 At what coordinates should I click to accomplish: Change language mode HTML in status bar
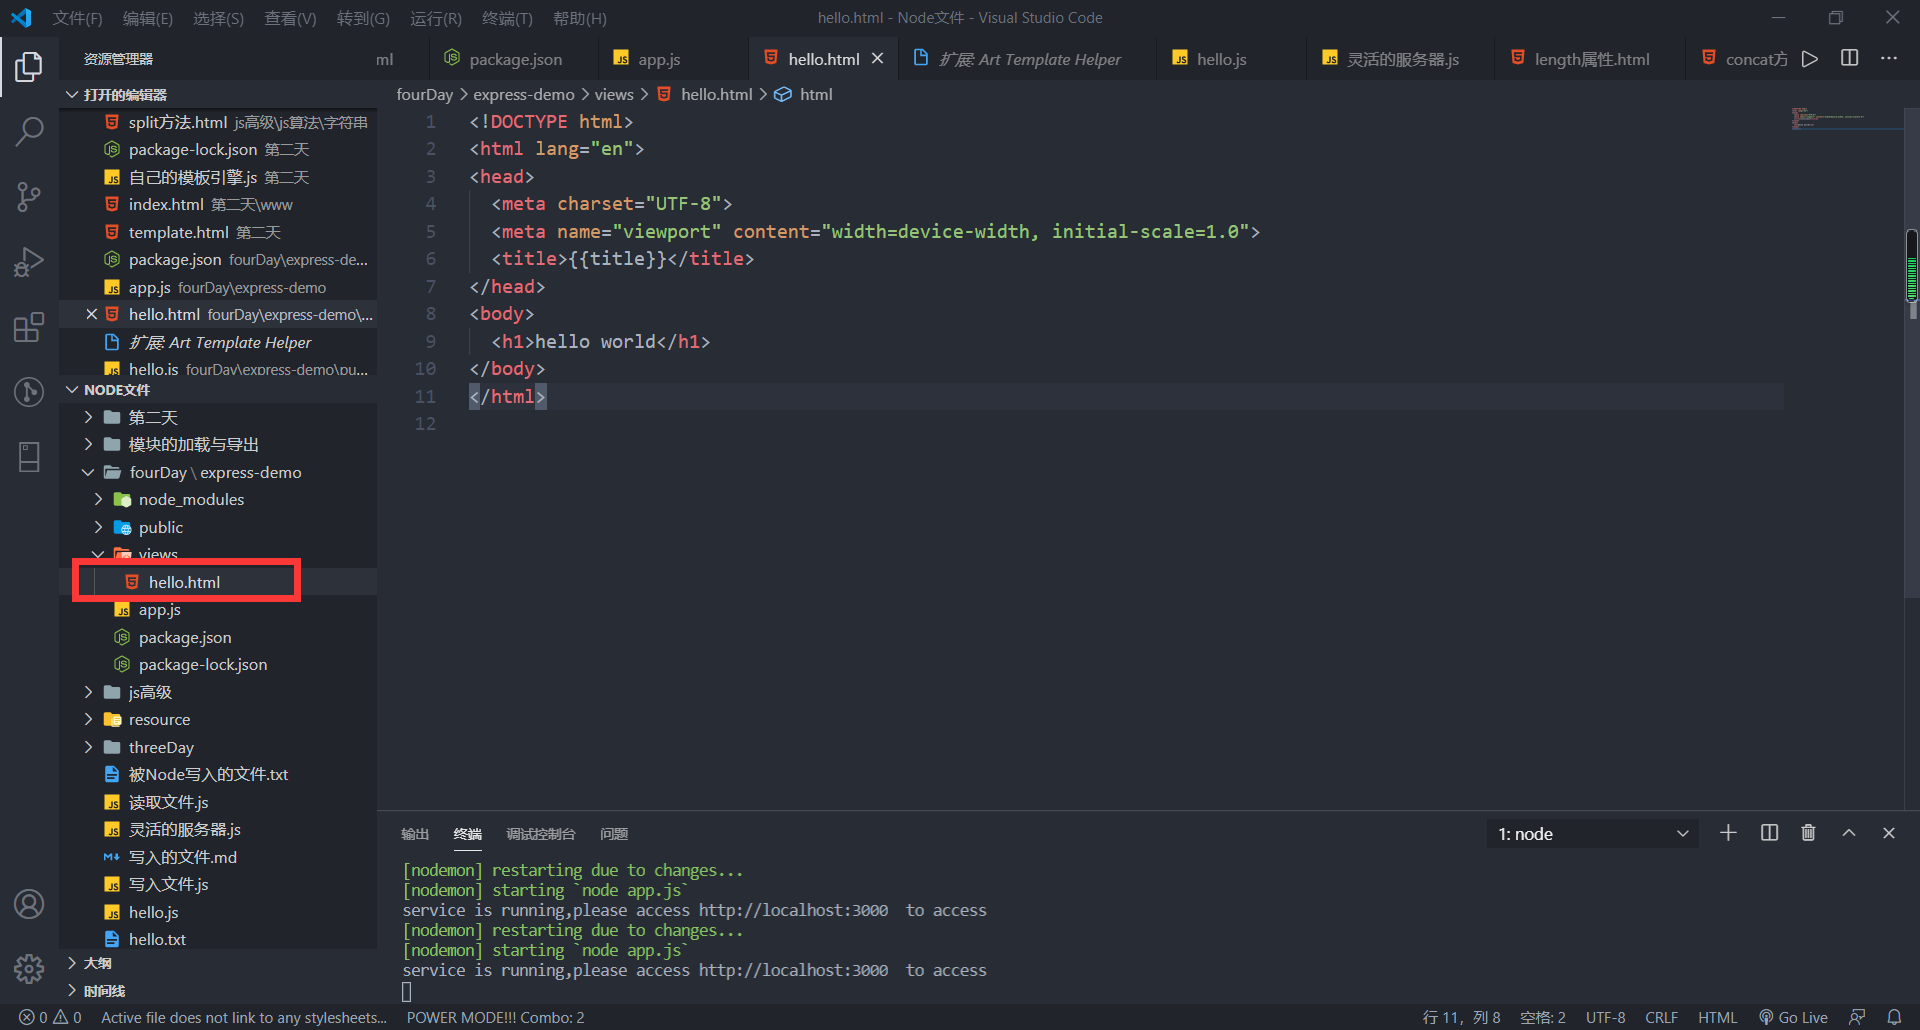1717,1017
